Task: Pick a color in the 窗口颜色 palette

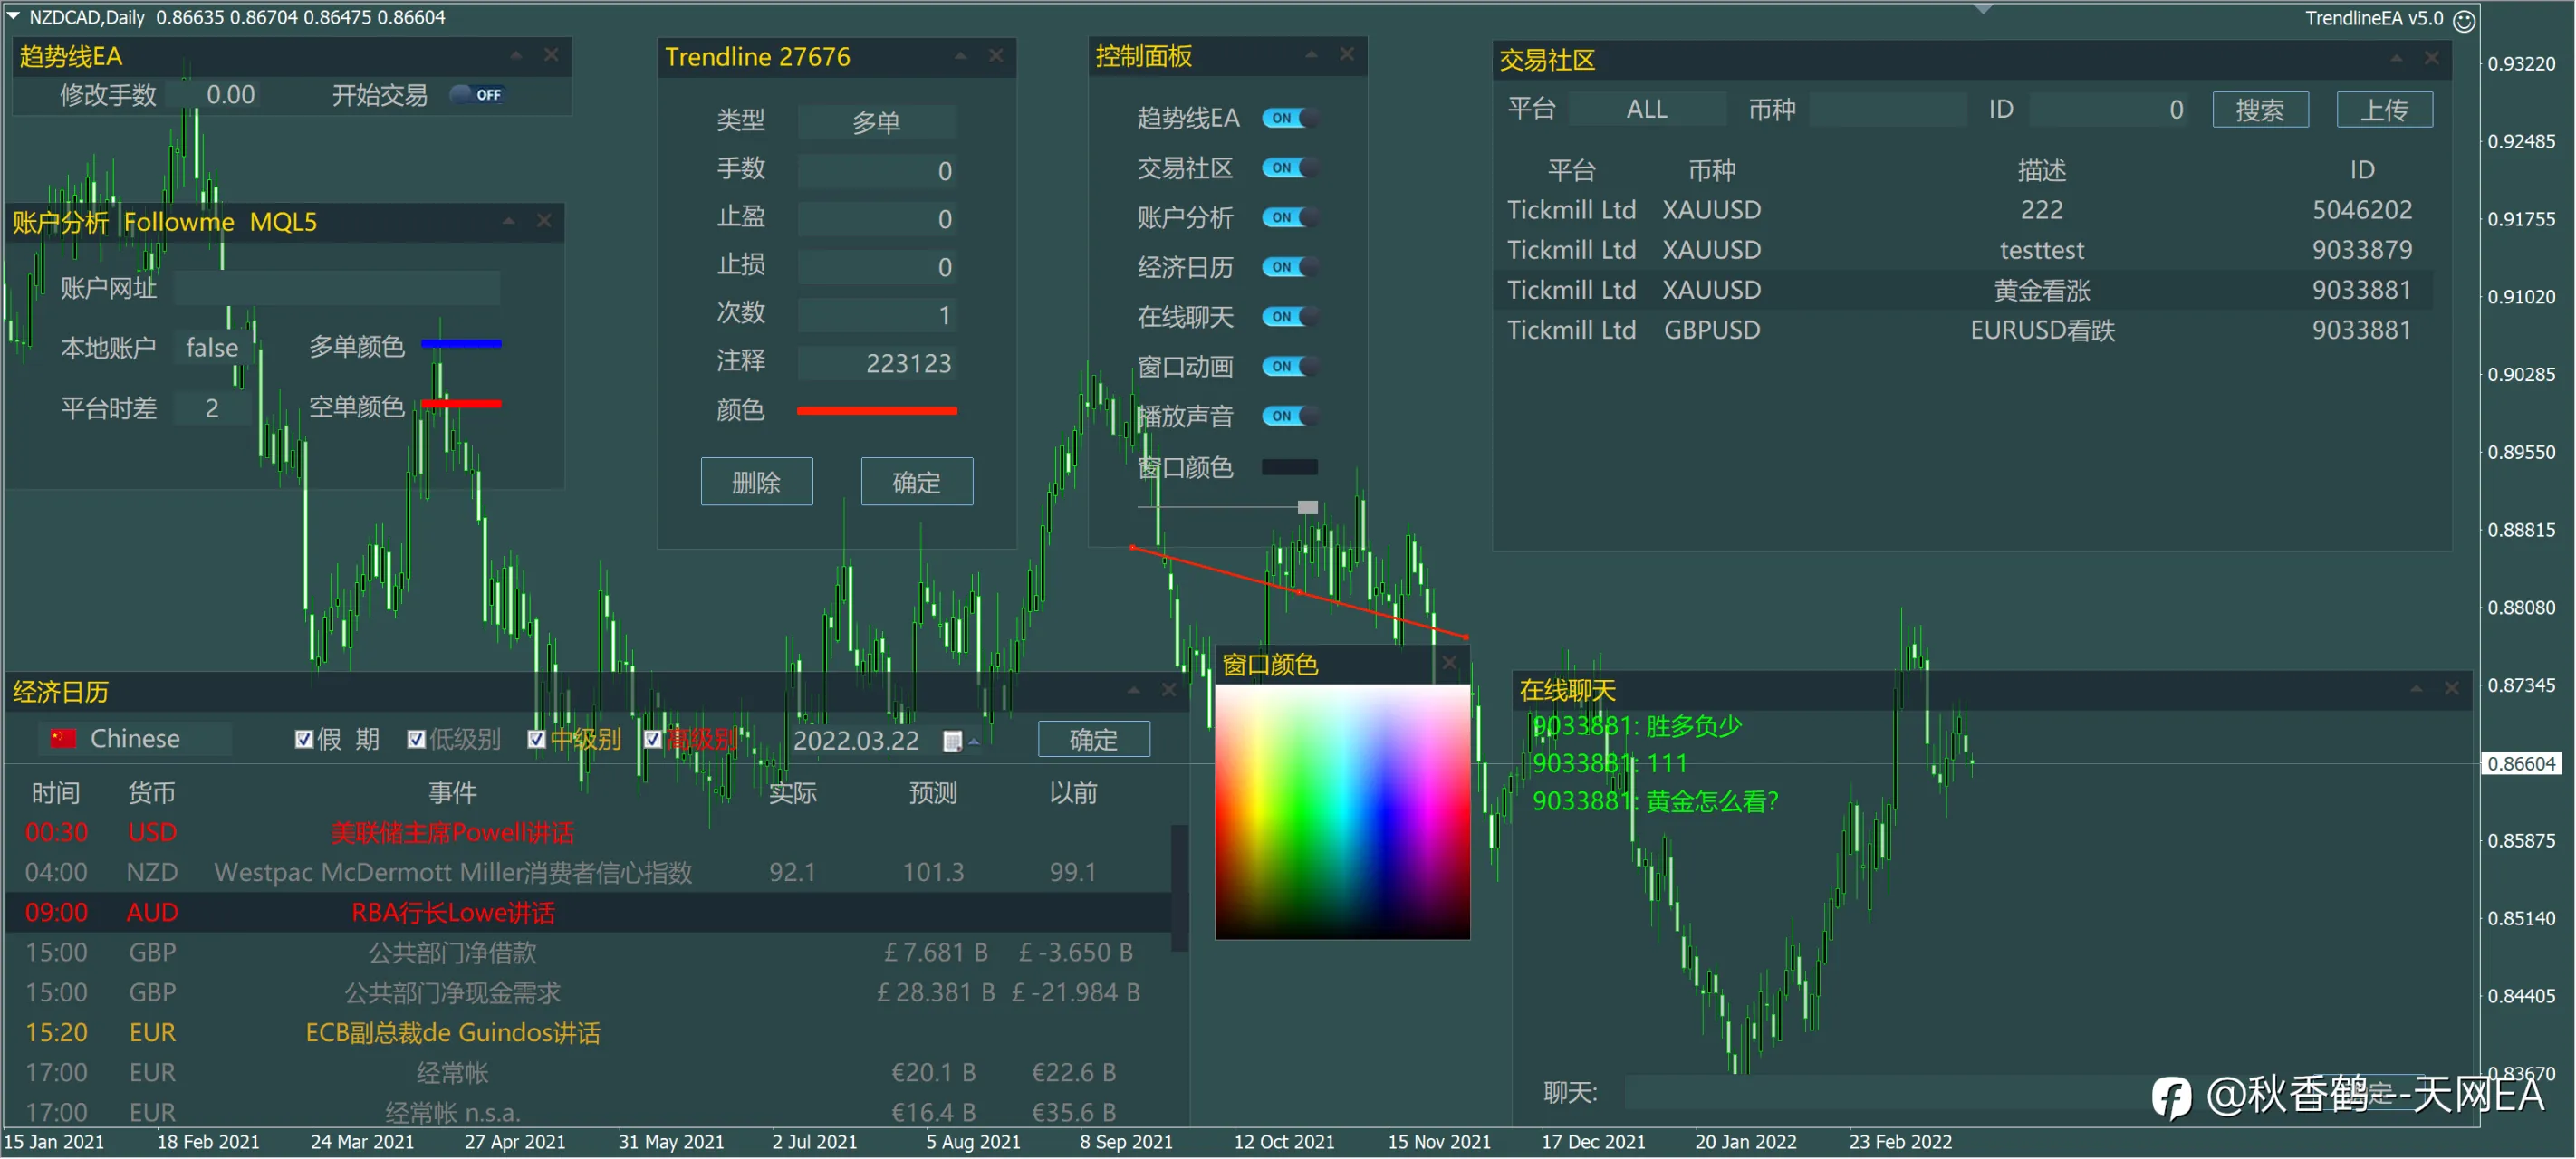Action: coord(1342,812)
